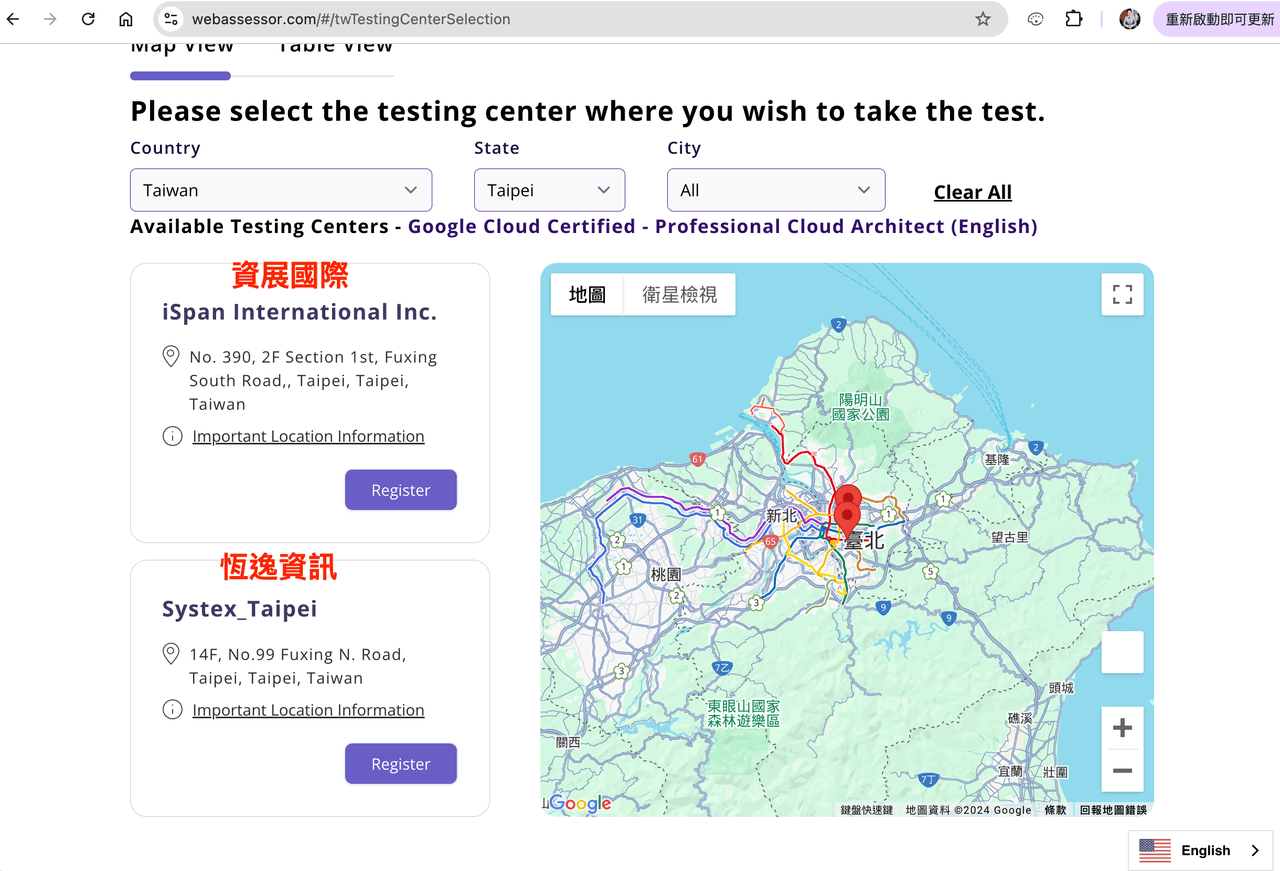Switch the map to 衛星檢視 satellite view
The image size is (1280, 871).
pyautogui.click(x=680, y=294)
